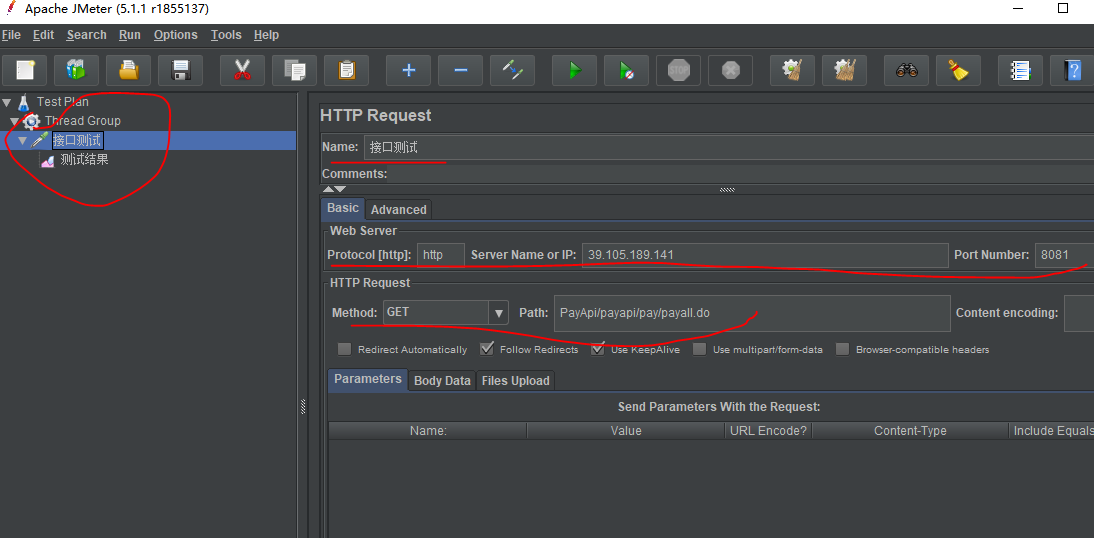The image size is (1094, 538).
Task: Switch to the Files Upload tab
Action: pyautogui.click(x=516, y=381)
